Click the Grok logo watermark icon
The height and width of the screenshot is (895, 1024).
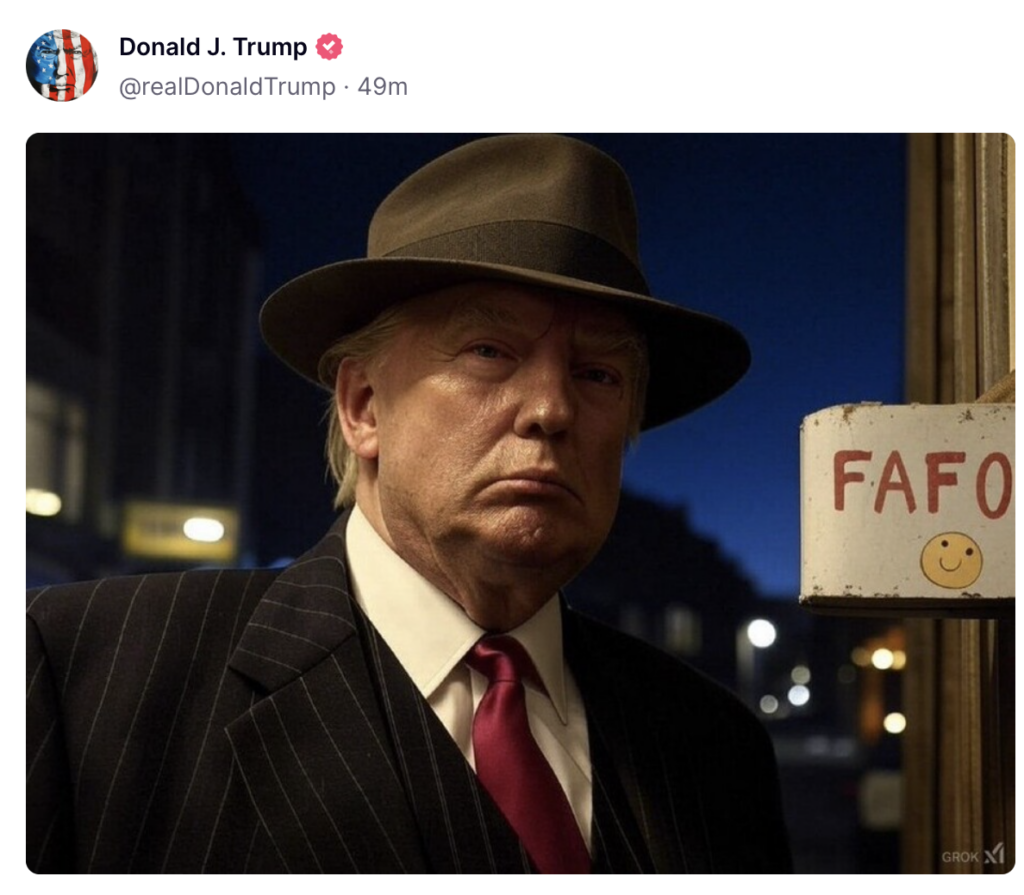coord(994,853)
